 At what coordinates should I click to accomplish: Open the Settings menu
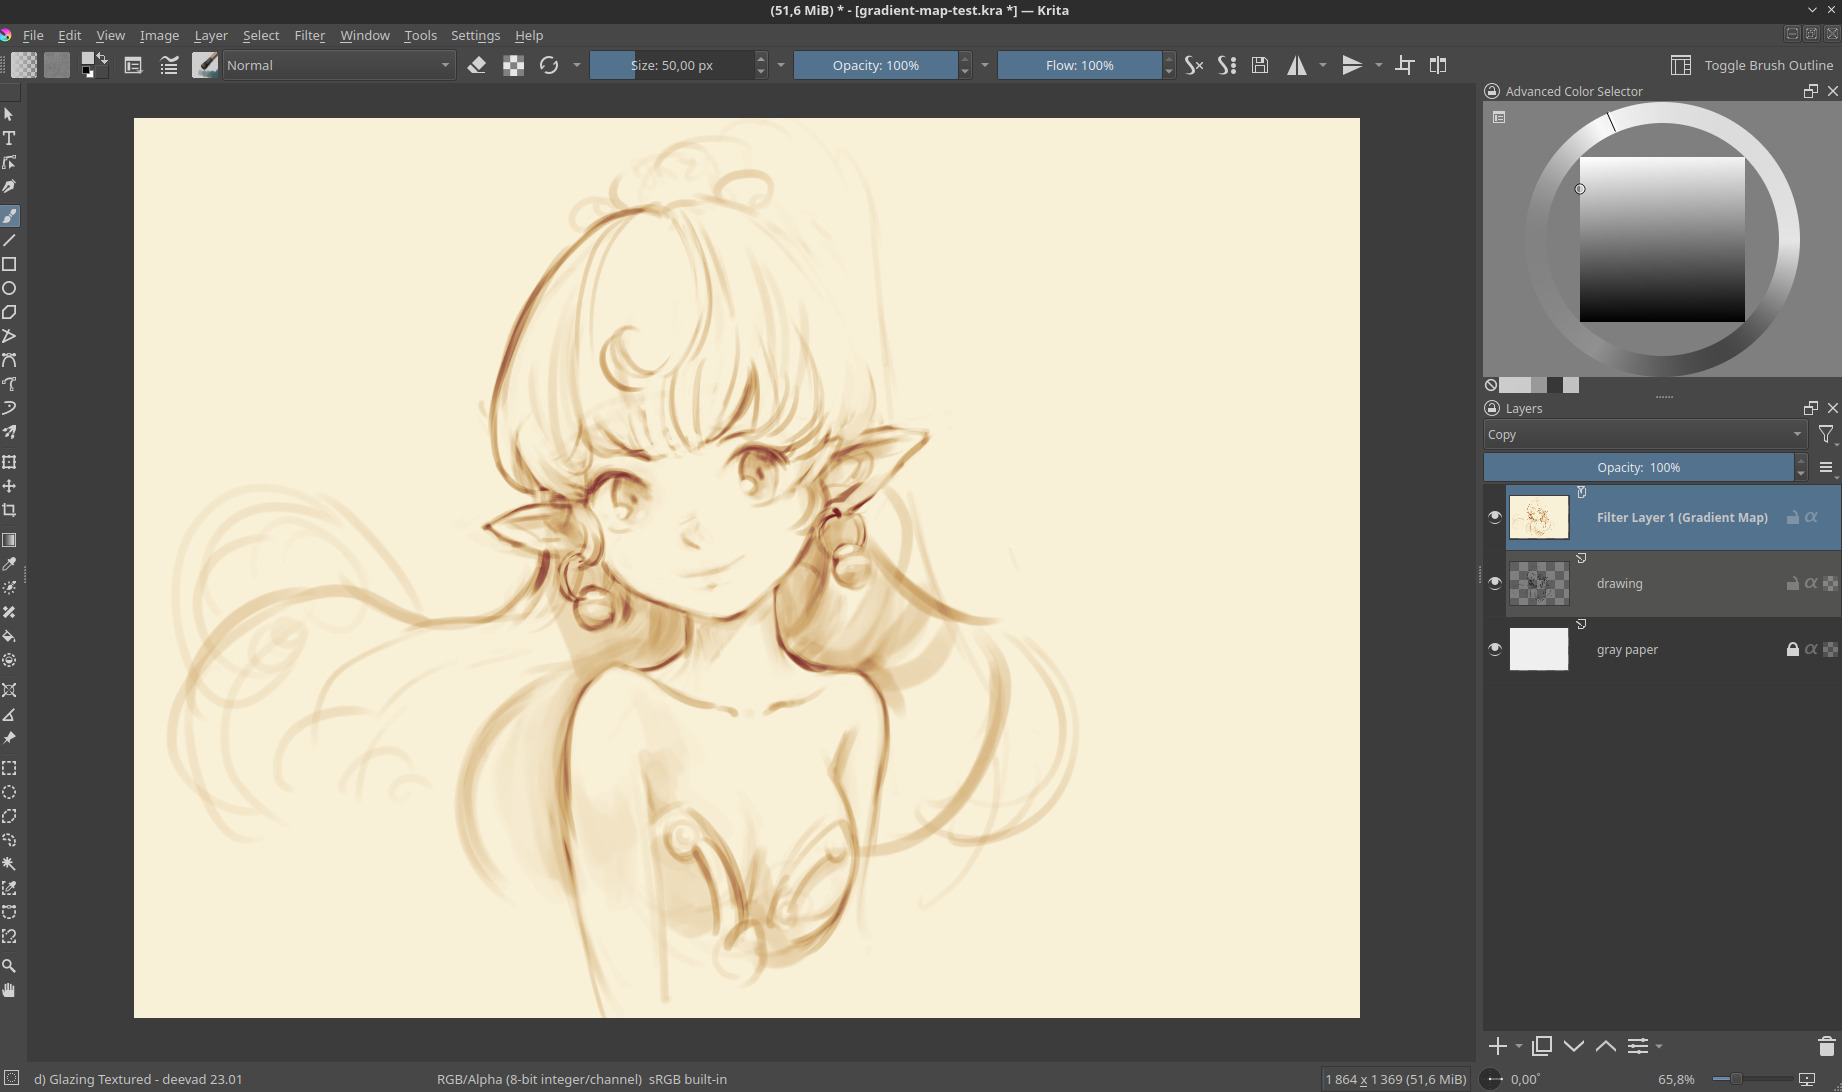coord(475,35)
